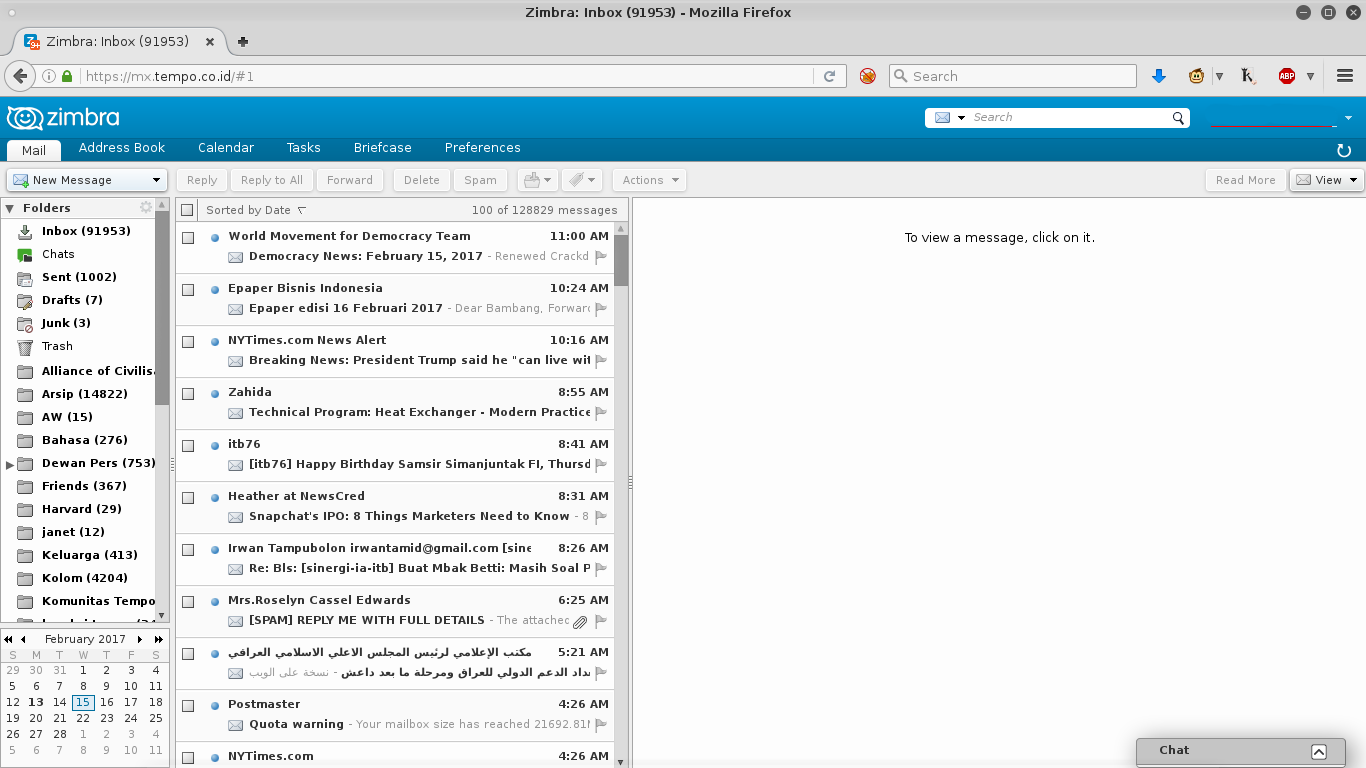Click the Spam button
The width and height of the screenshot is (1366, 768).
(x=481, y=180)
